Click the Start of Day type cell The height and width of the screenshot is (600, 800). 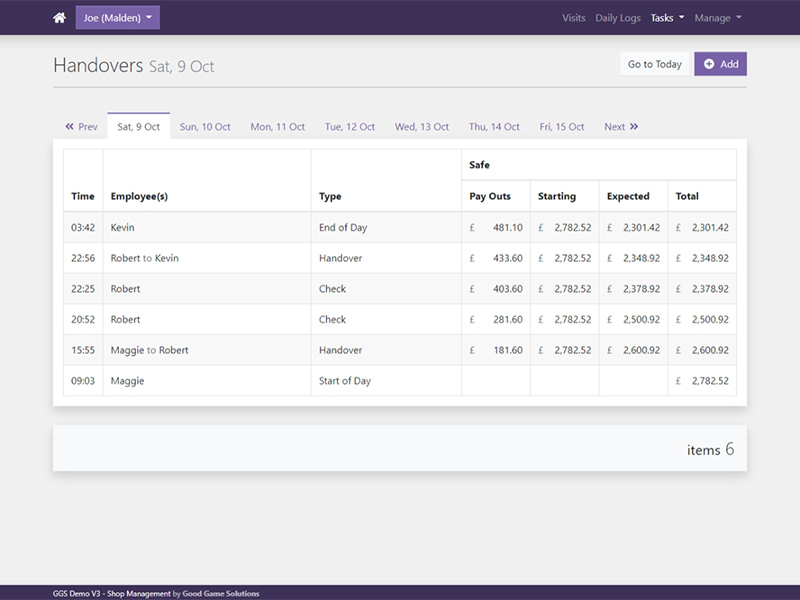386,381
